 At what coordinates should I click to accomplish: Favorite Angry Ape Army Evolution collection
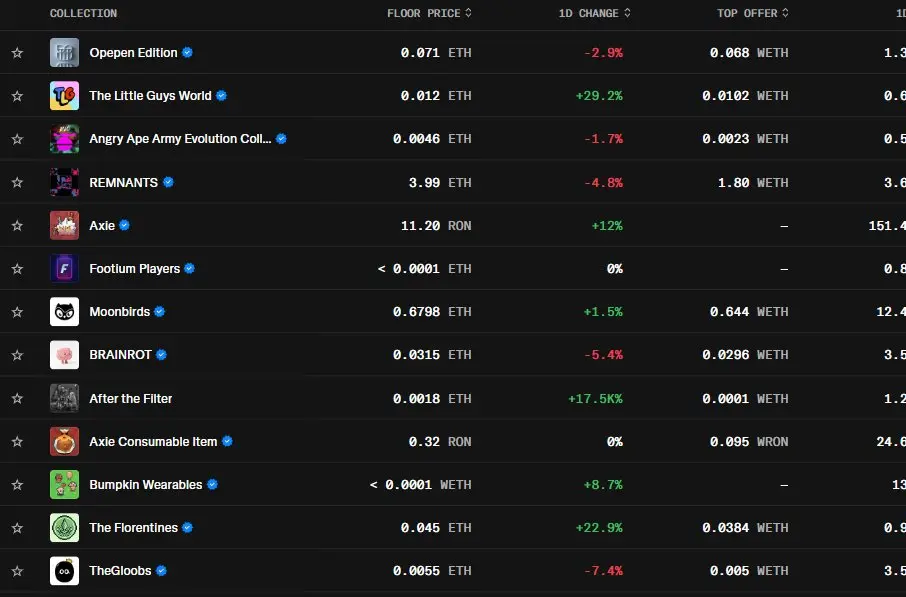17,139
